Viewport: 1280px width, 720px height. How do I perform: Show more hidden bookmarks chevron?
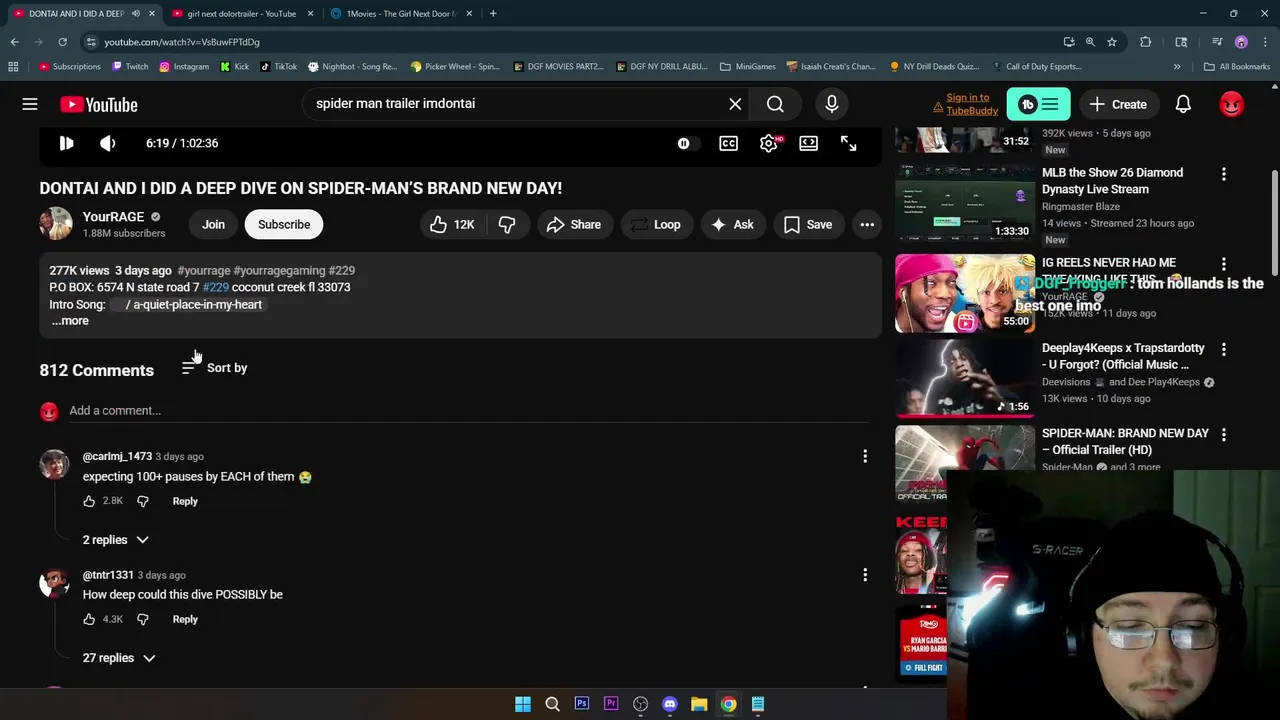pos(1177,67)
